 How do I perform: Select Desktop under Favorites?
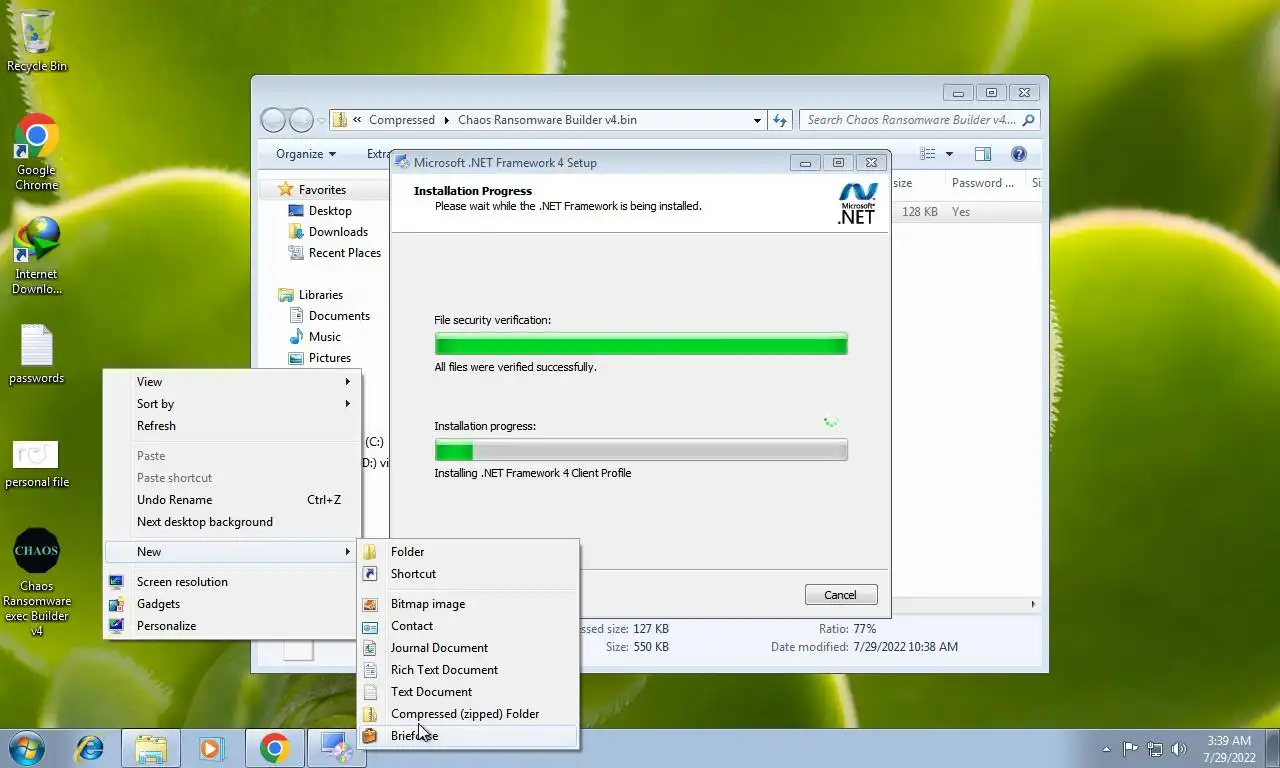pyautogui.click(x=330, y=211)
